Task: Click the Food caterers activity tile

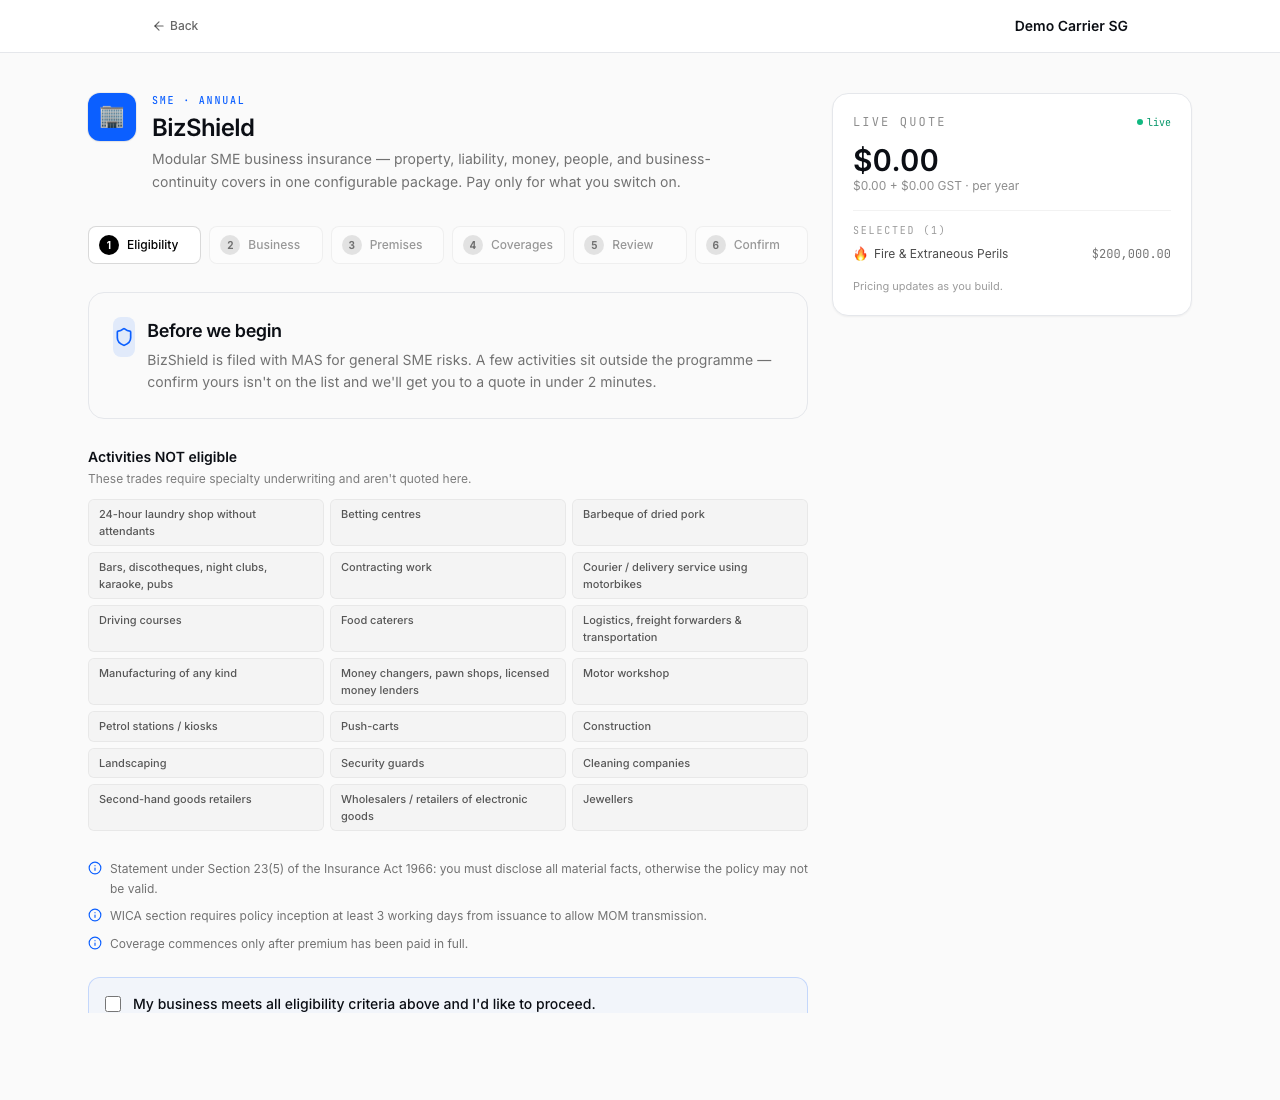Action: pyautogui.click(x=447, y=628)
